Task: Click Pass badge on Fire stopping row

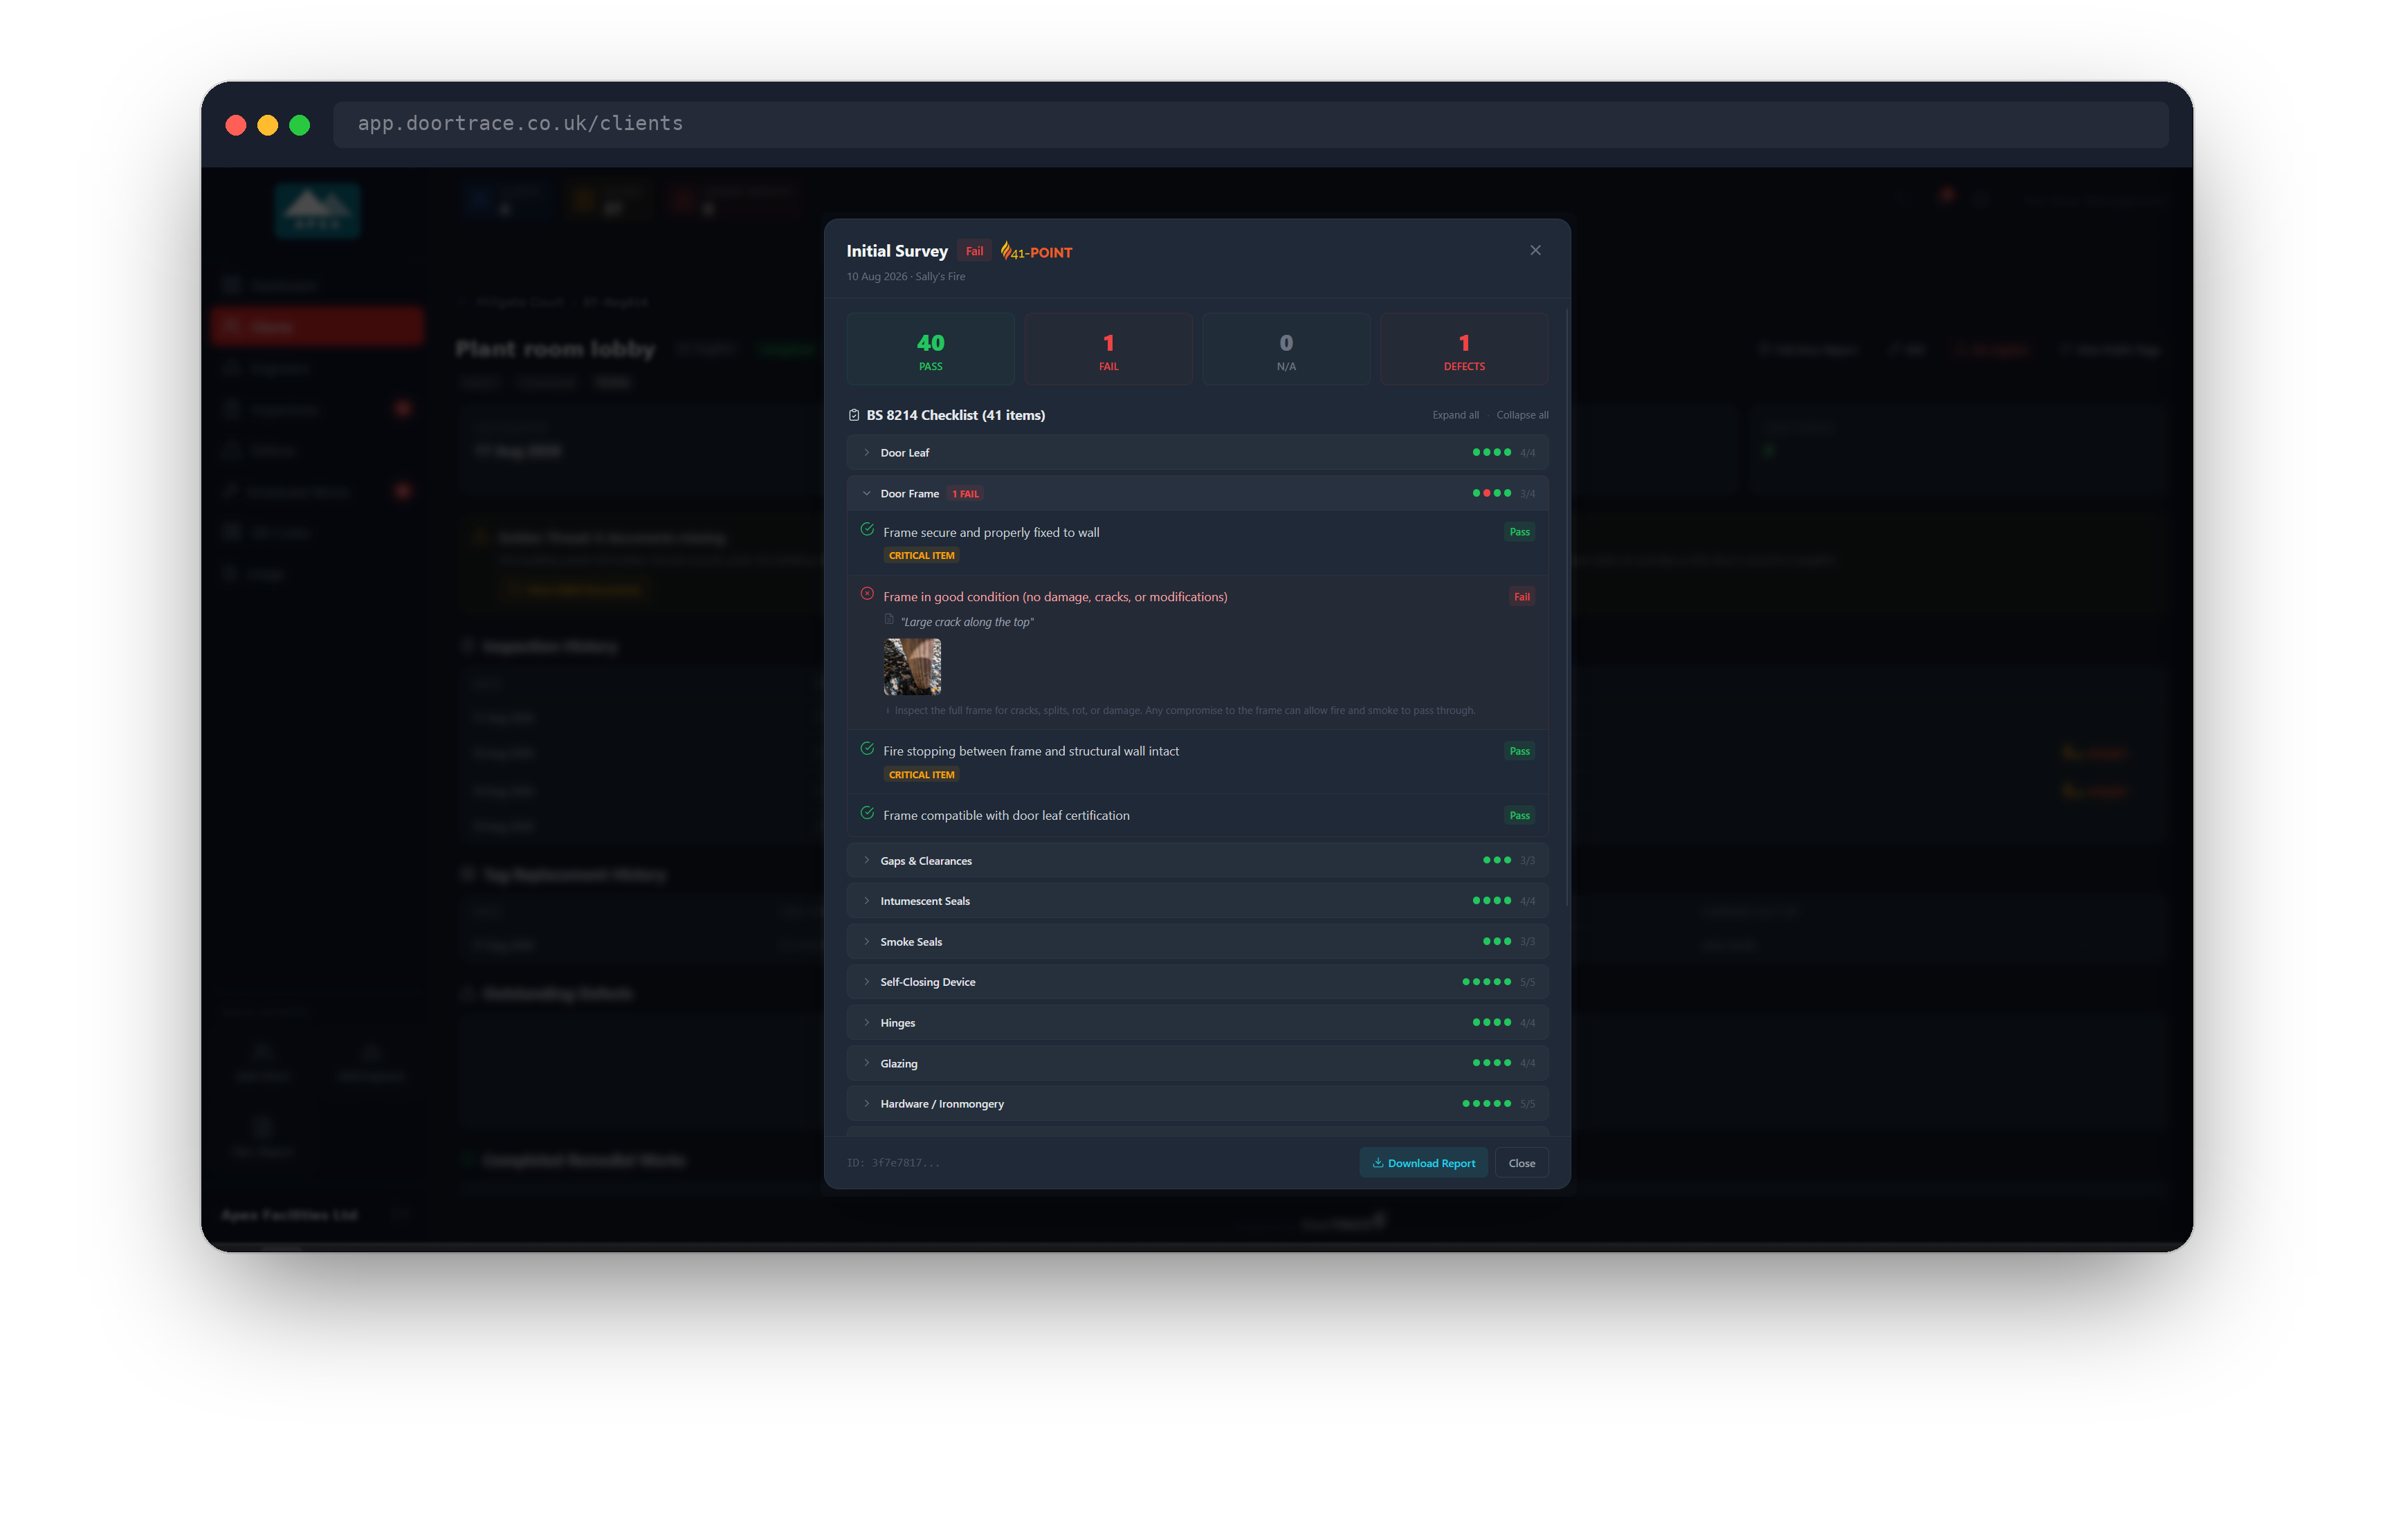Action: click(1519, 751)
